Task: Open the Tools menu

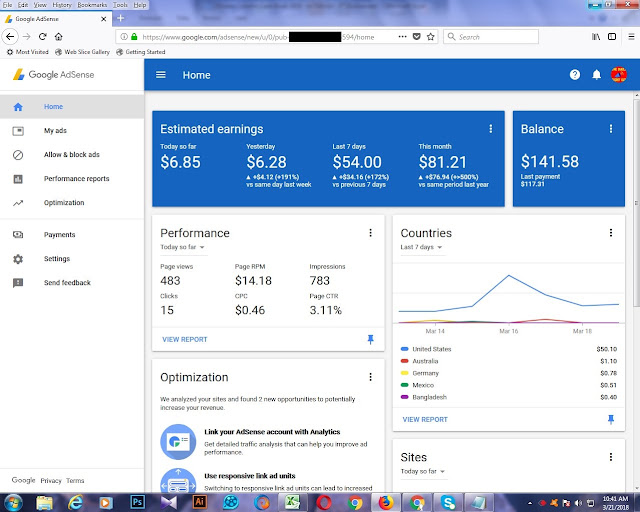Action: [120, 5]
